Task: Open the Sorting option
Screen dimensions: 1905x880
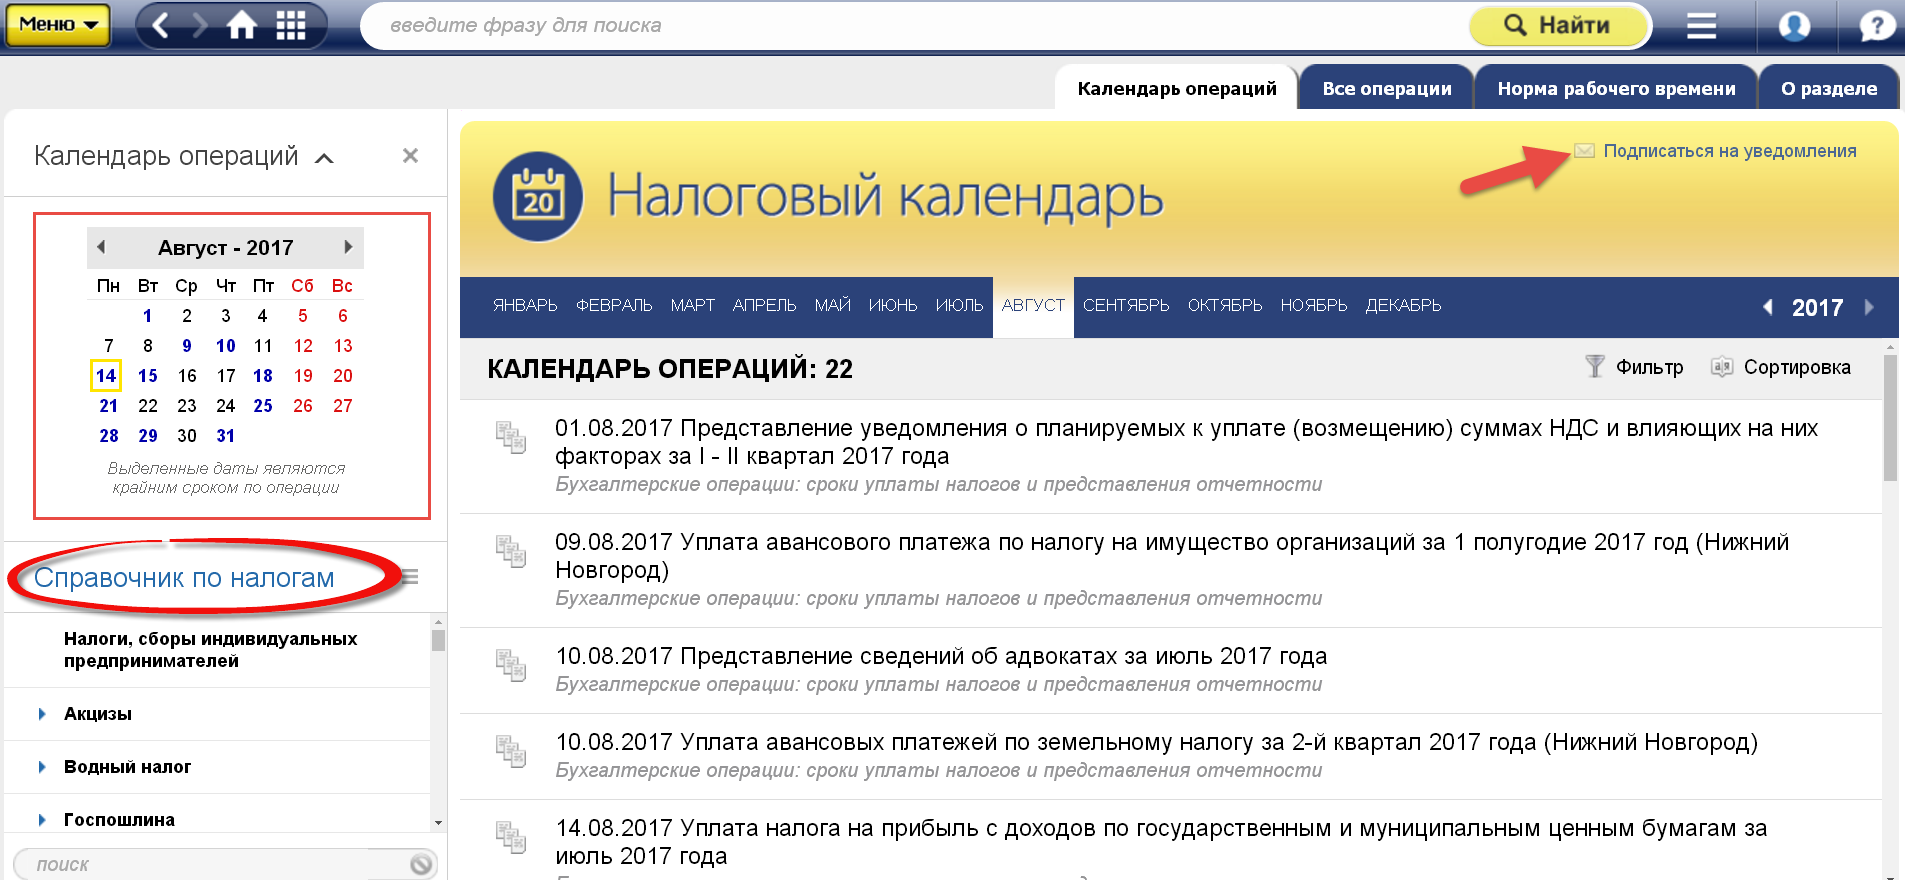Action: (1781, 367)
